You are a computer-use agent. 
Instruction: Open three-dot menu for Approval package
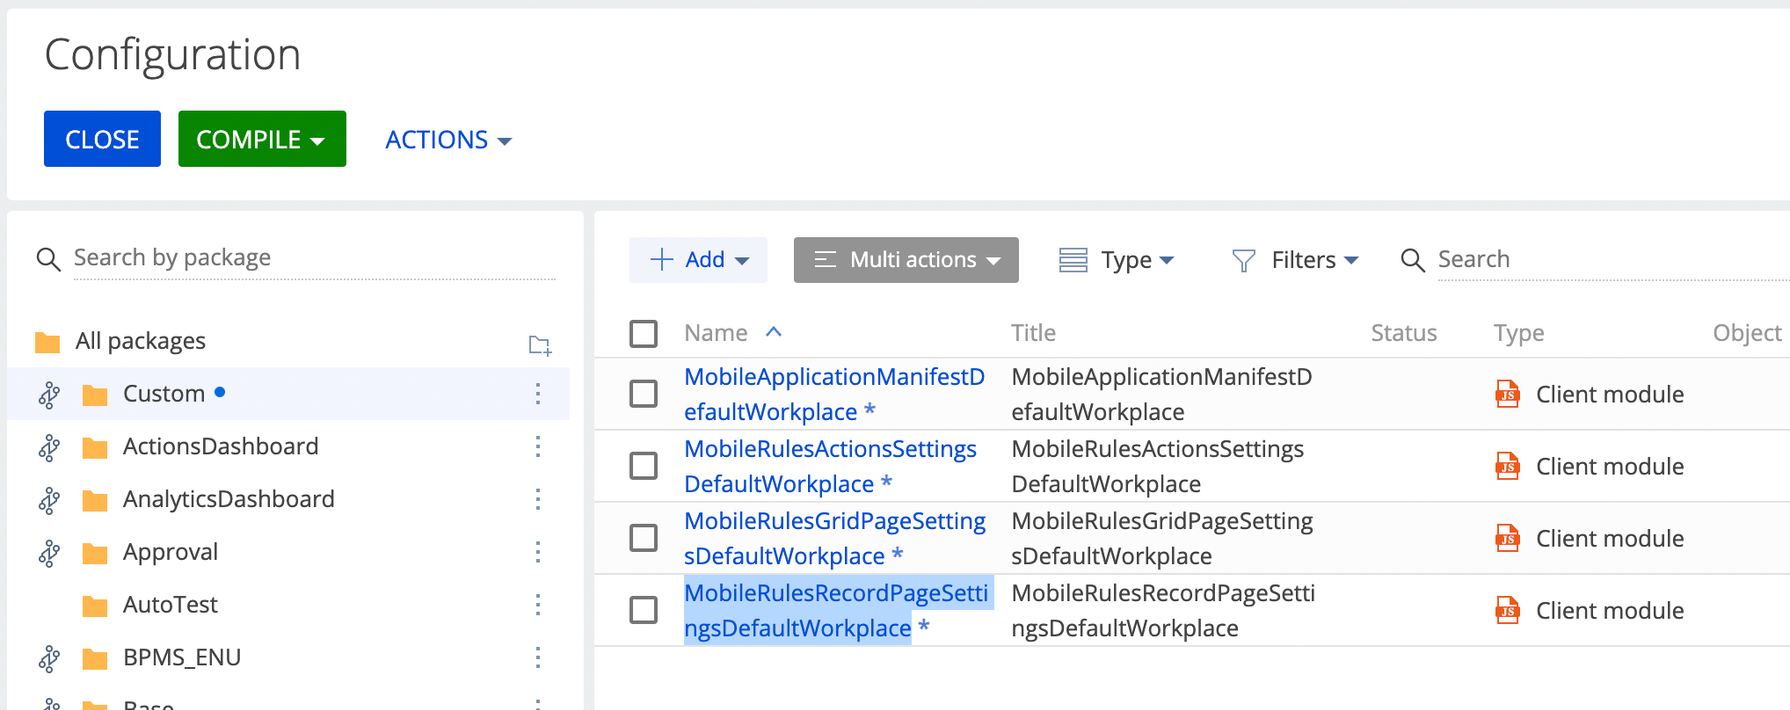pyautogui.click(x=538, y=552)
